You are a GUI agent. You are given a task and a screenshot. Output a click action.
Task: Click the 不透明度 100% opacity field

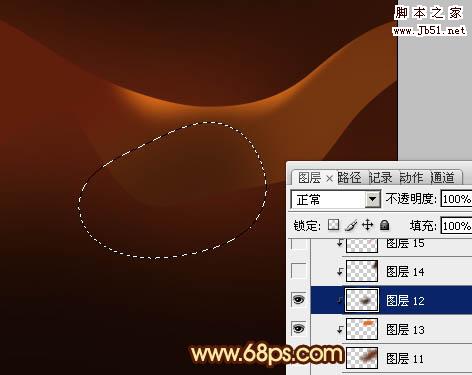coord(456,199)
